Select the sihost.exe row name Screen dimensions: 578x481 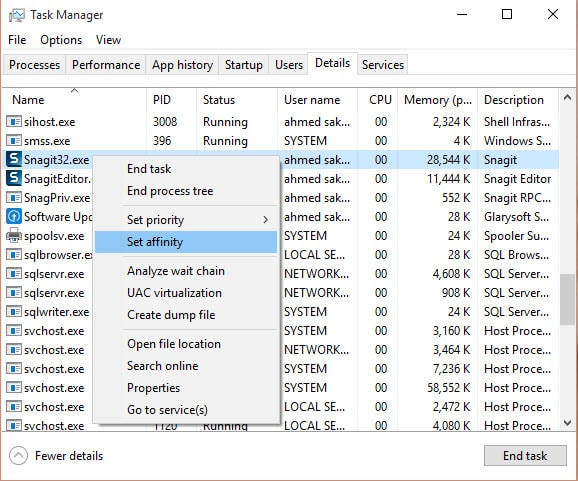point(49,122)
